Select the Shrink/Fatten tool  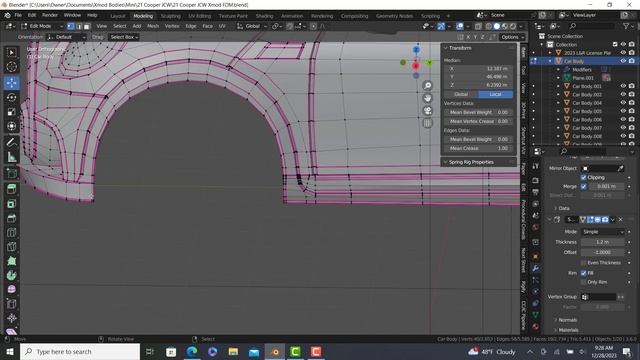pos(11,318)
